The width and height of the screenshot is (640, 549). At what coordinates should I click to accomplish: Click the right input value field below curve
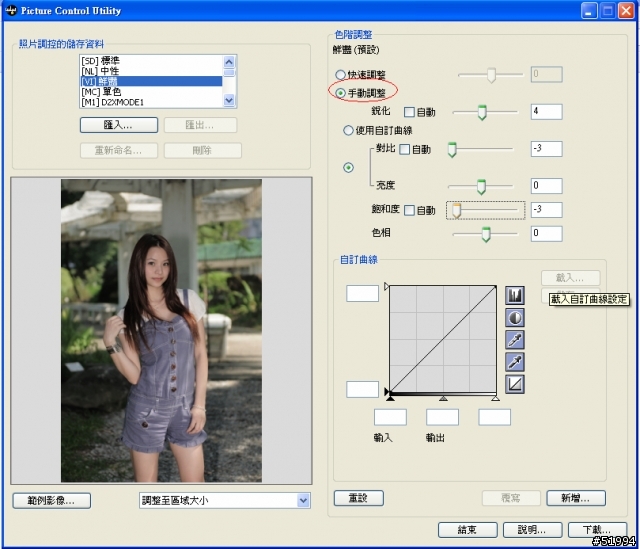pos(495,417)
